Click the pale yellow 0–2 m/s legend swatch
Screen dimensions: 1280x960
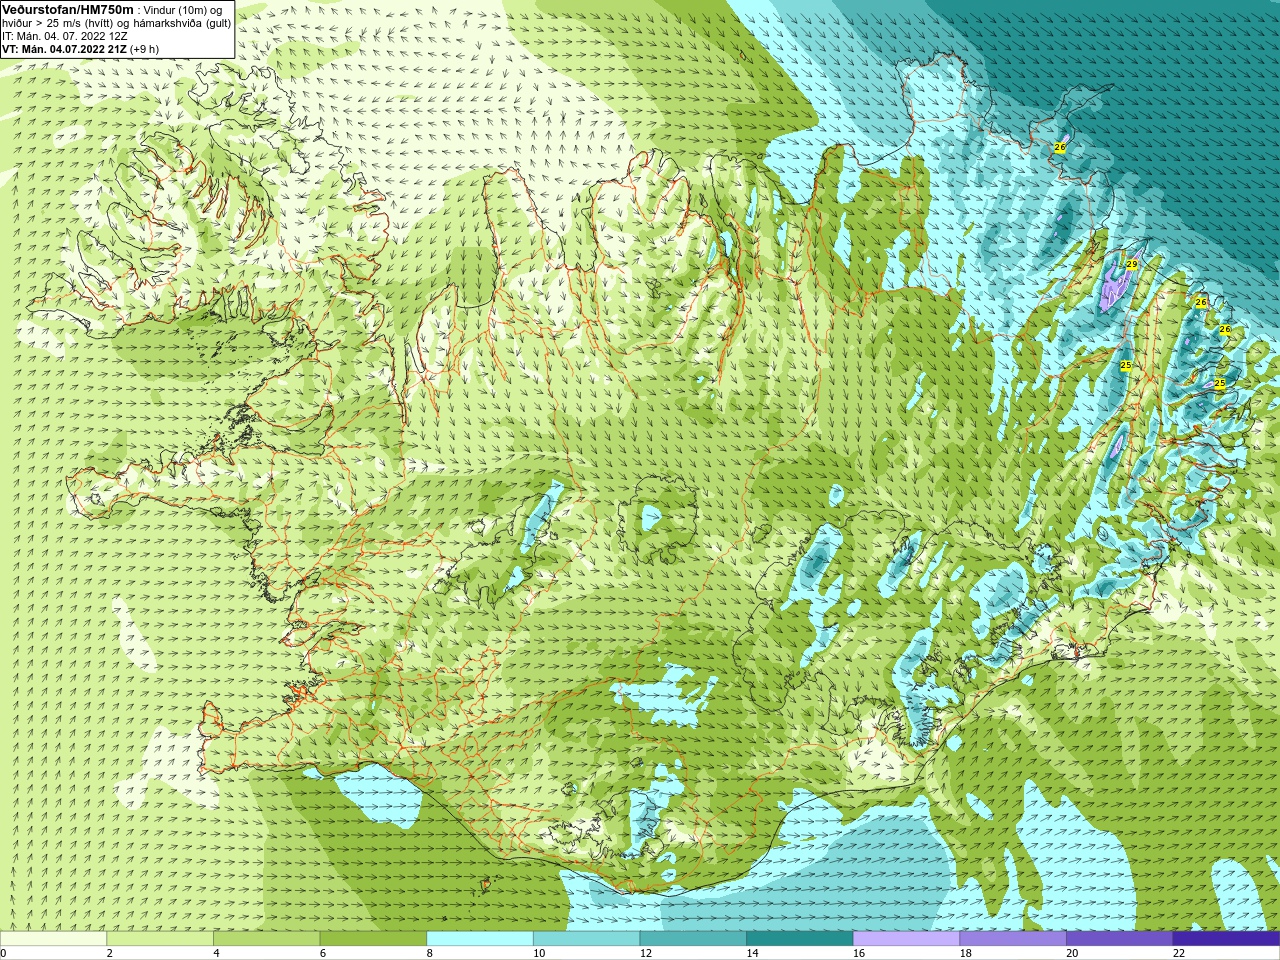pyautogui.click(x=53, y=939)
